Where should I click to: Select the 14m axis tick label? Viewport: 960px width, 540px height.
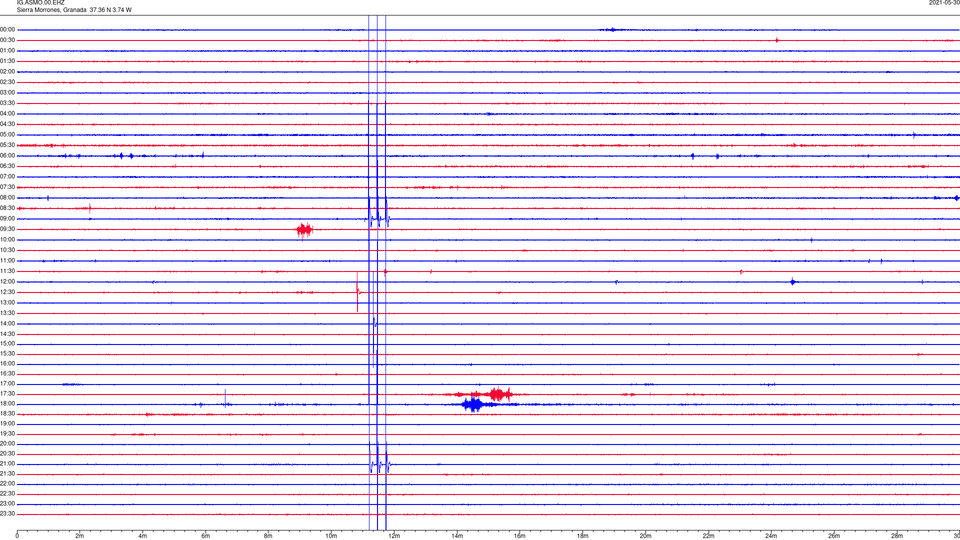click(457, 536)
